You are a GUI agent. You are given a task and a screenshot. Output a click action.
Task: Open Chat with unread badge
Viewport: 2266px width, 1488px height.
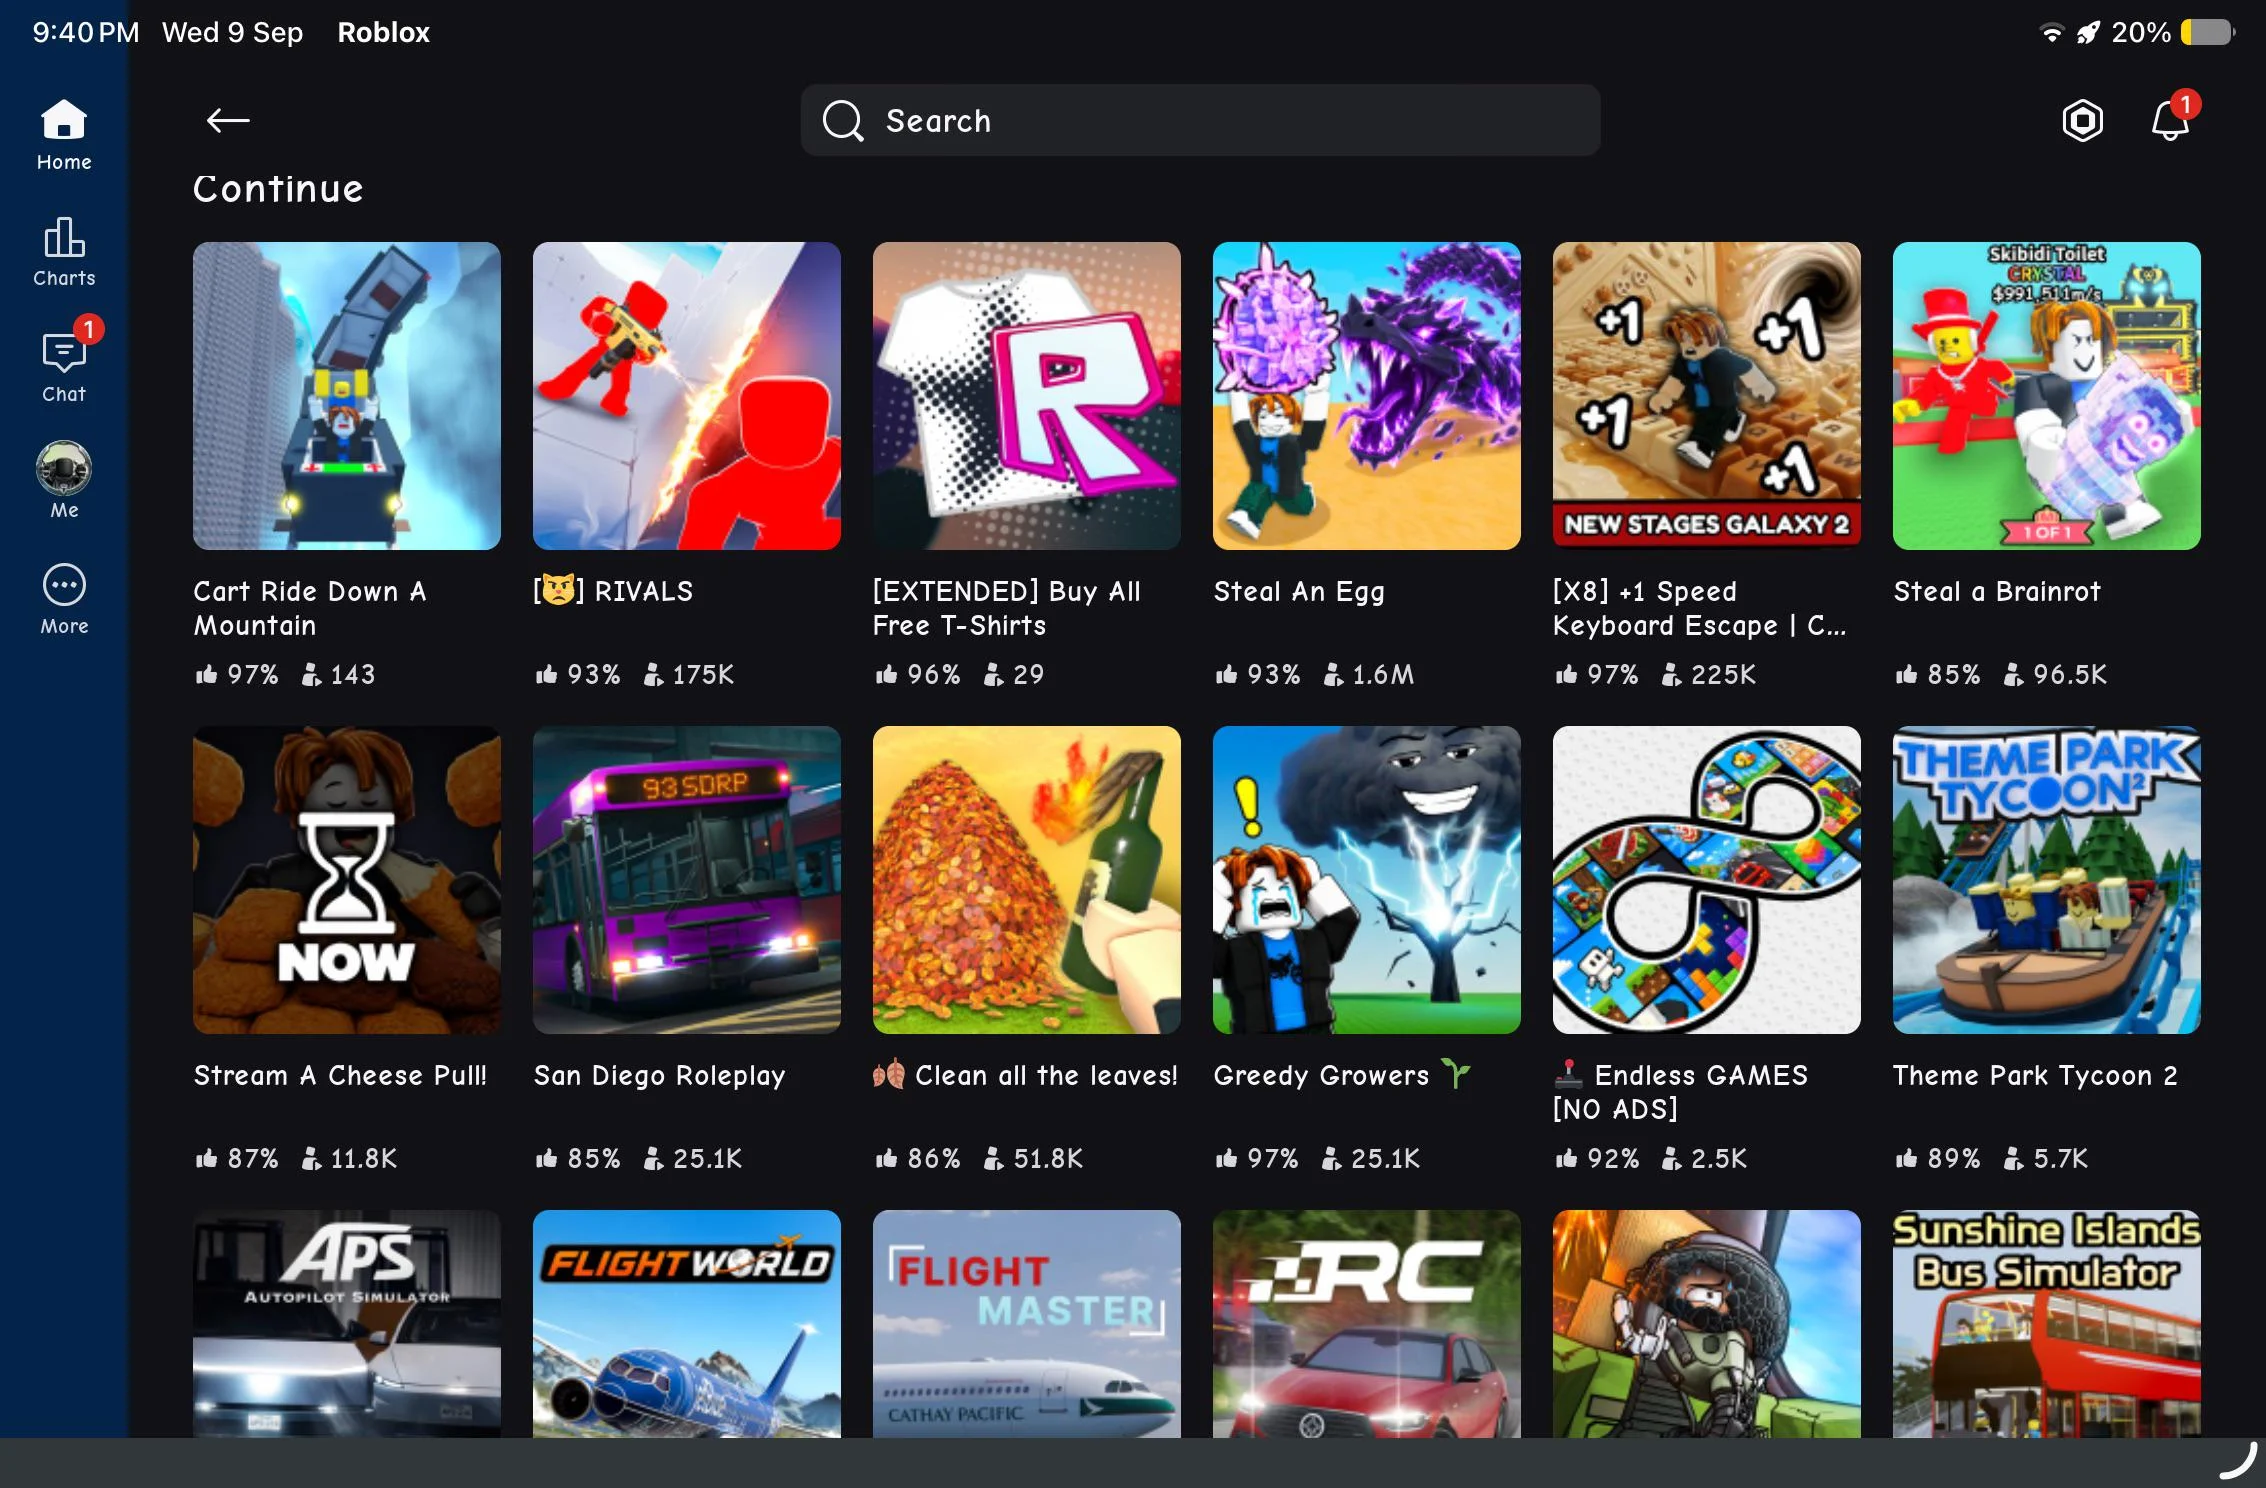(64, 365)
